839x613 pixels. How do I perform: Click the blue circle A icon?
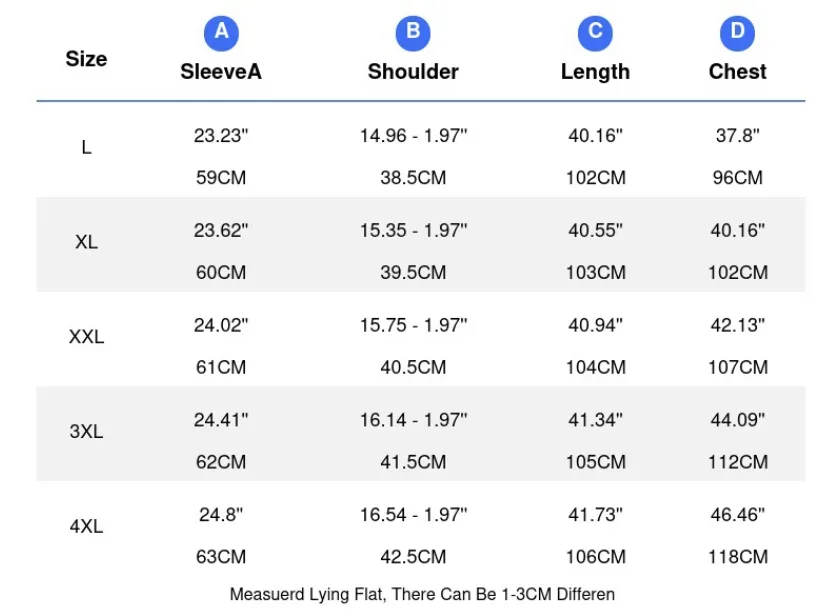(221, 33)
